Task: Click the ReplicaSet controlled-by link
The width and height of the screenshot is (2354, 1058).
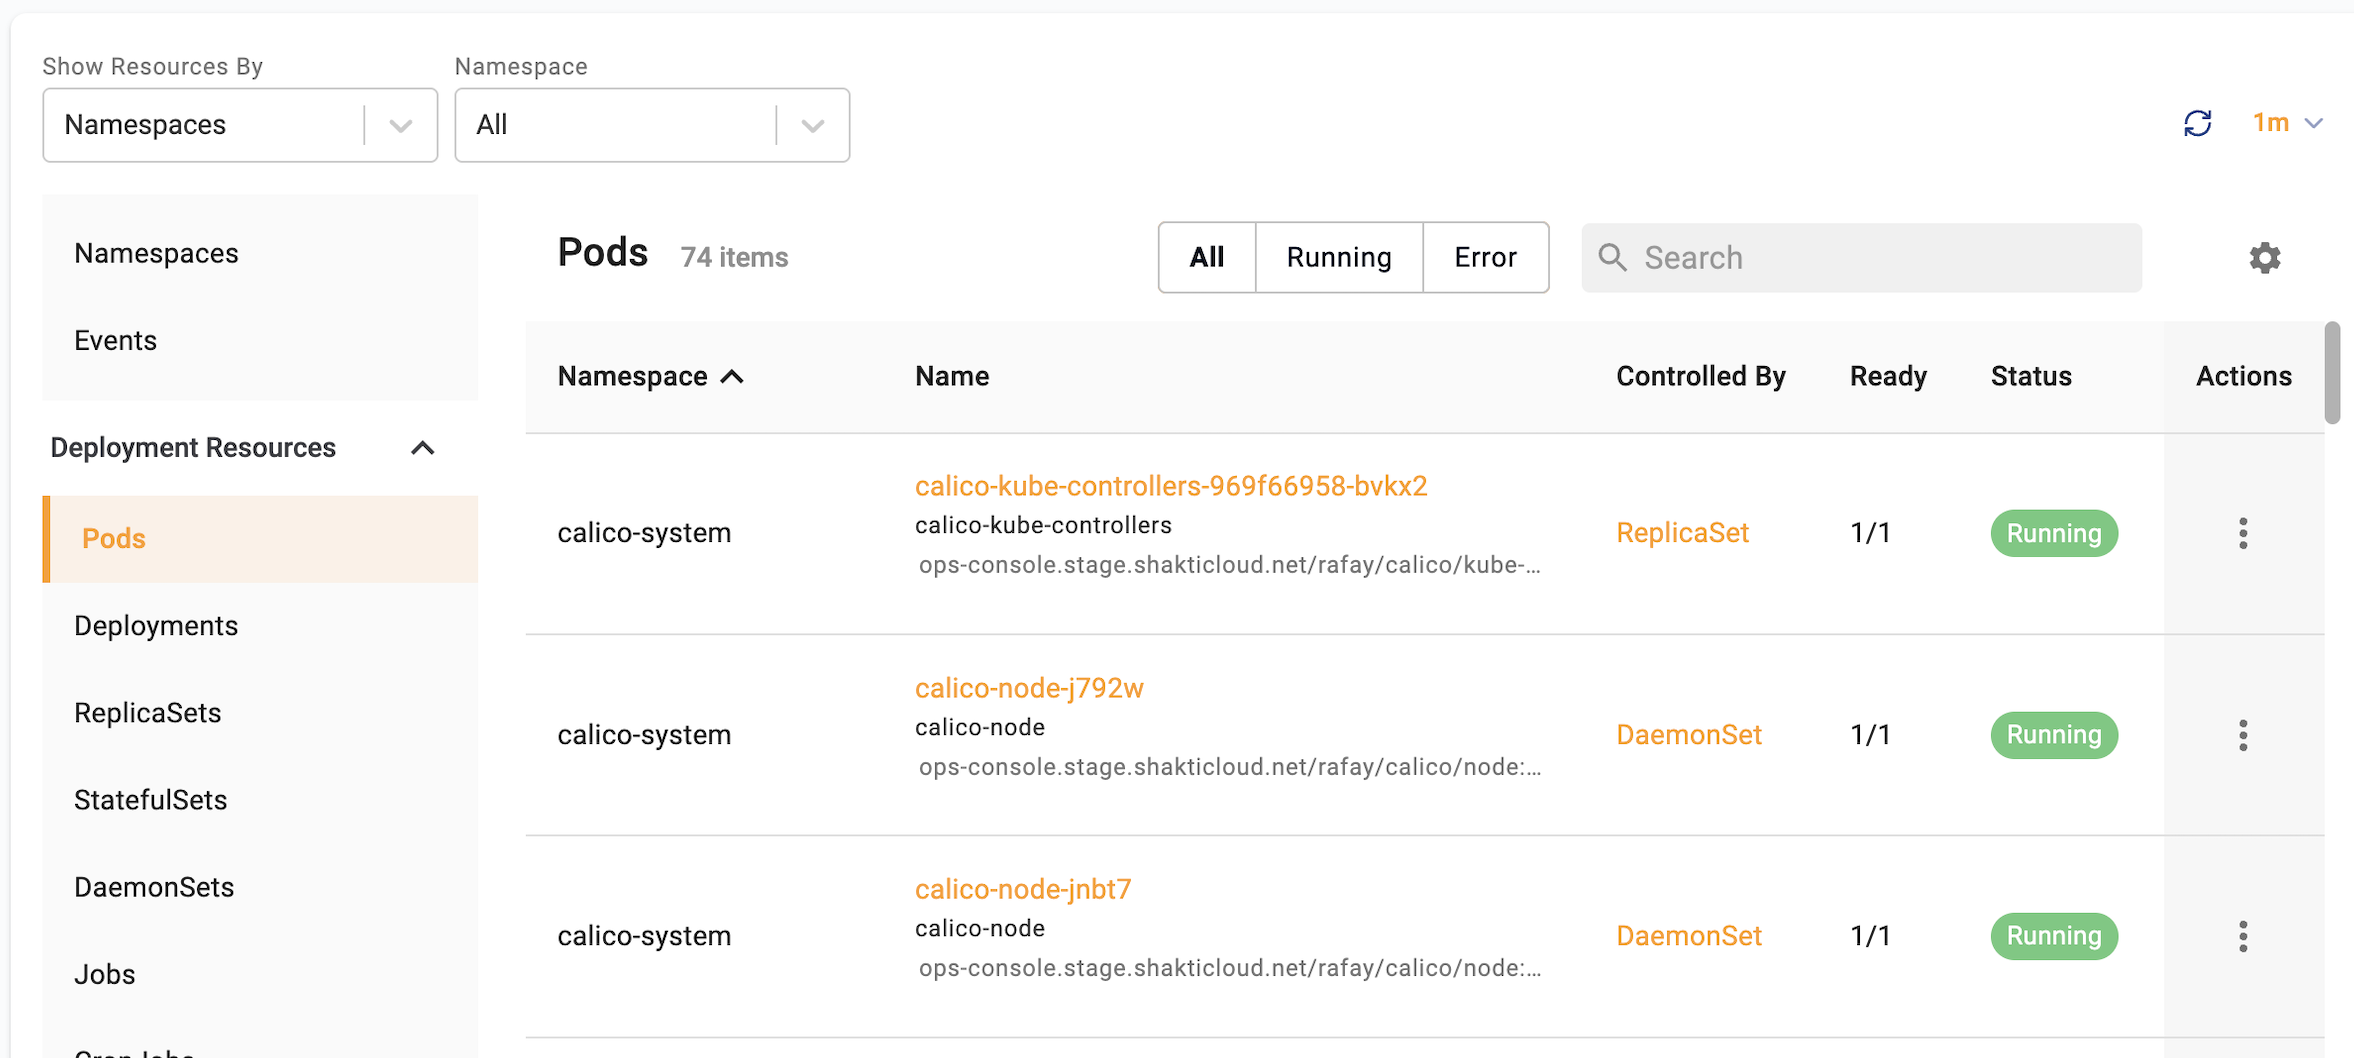Action: click(1682, 533)
